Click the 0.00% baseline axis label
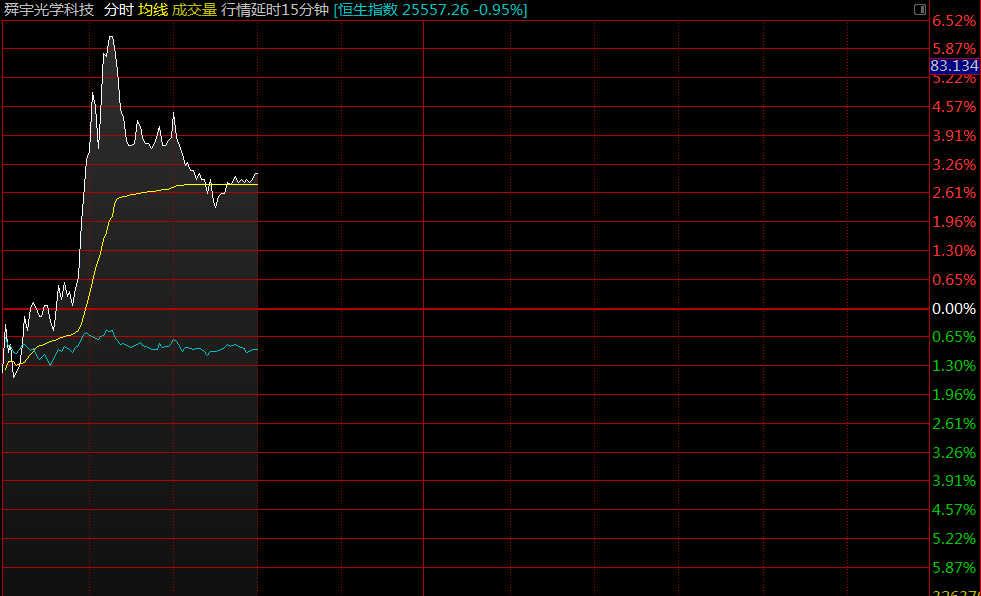This screenshot has width=981, height=596. [953, 309]
